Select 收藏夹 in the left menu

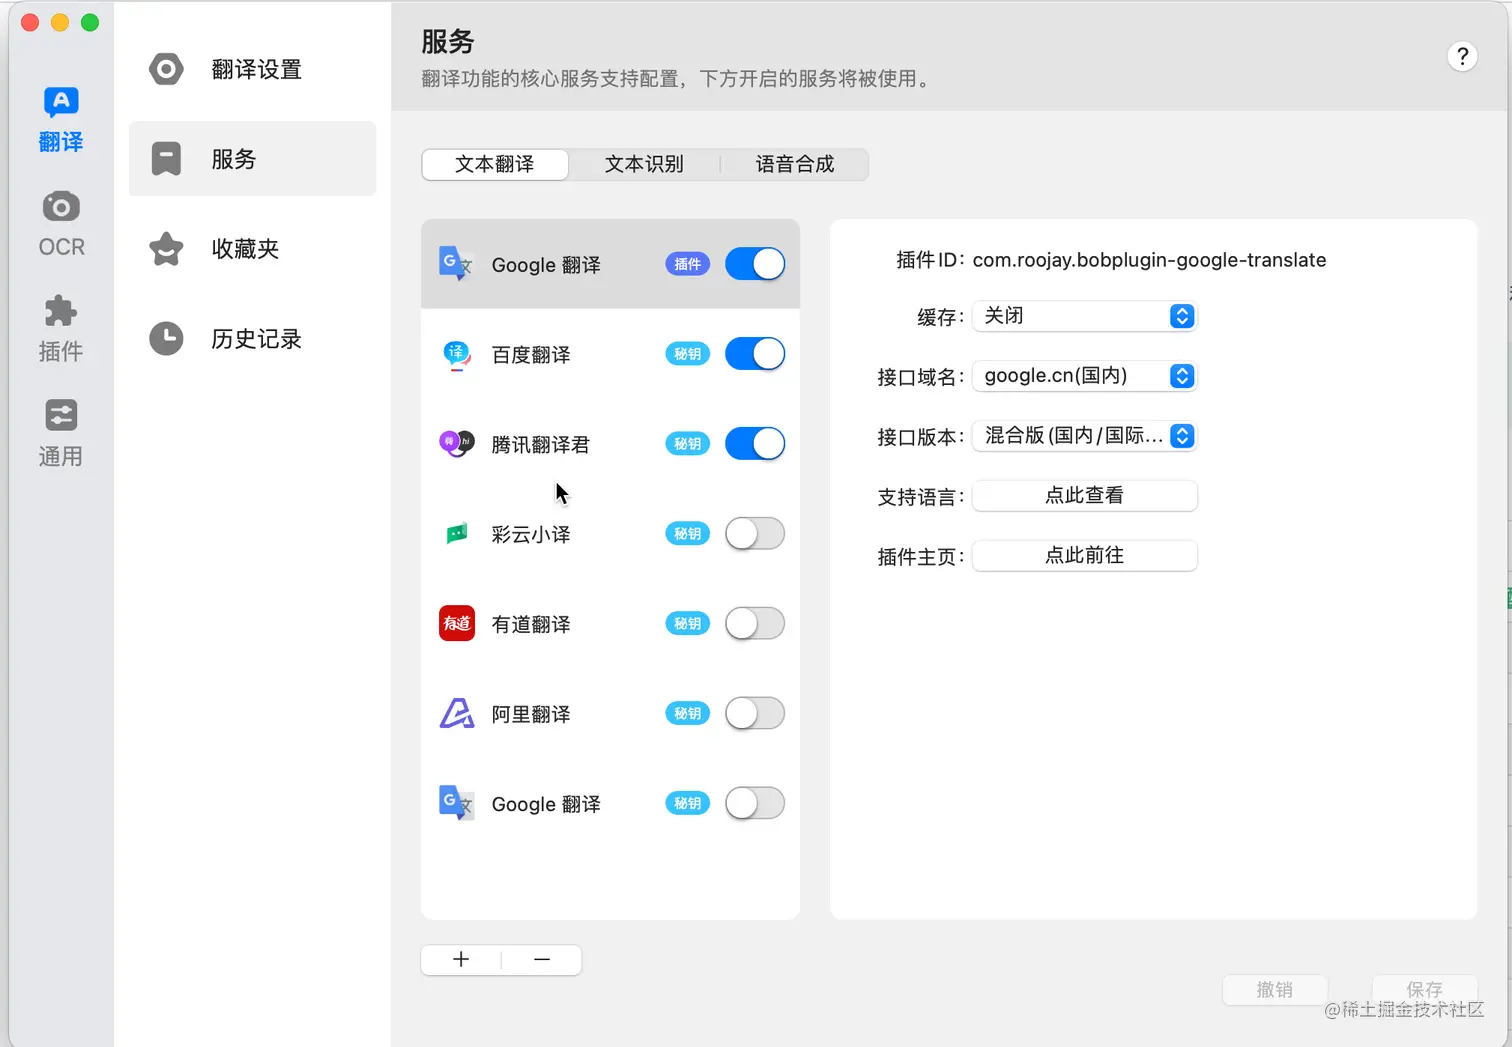click(252, 249)
